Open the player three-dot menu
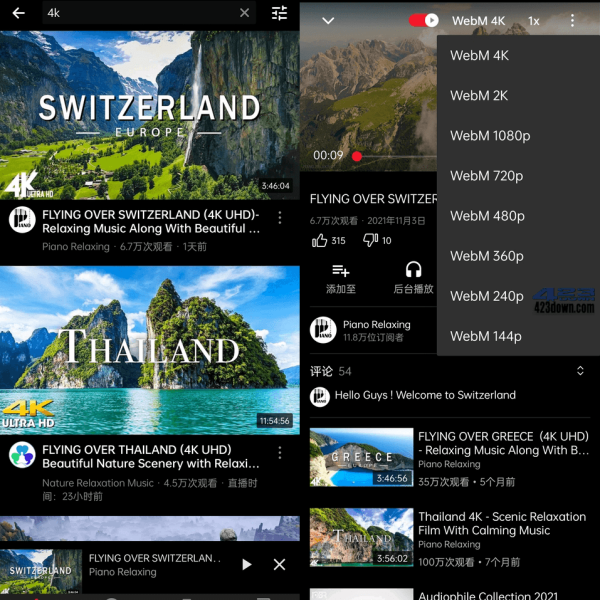Viewport: 600px width, 600px height. click(572, 21)
